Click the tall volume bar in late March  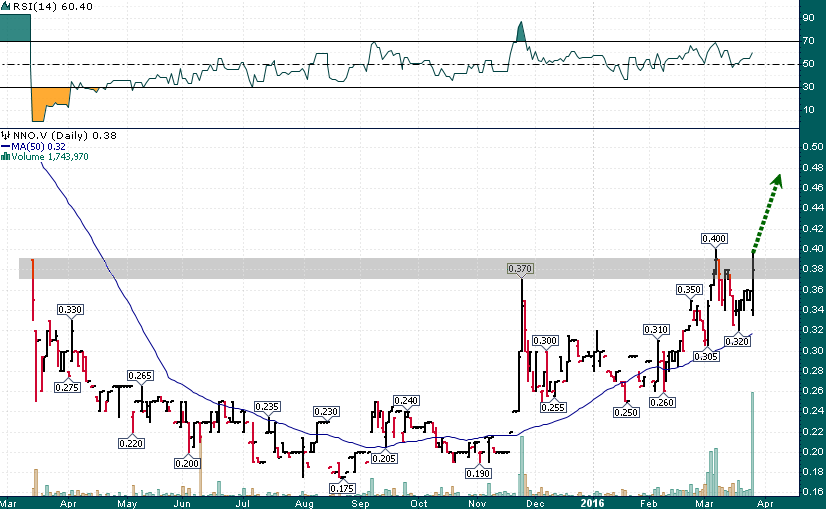tap(752, 444)
